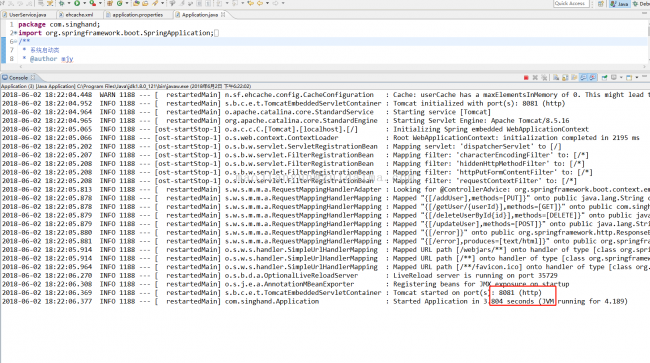The width and height of the screenshot is (650, 363).
Task: Click the Open Task folder icon
Action: coord(145,3)
